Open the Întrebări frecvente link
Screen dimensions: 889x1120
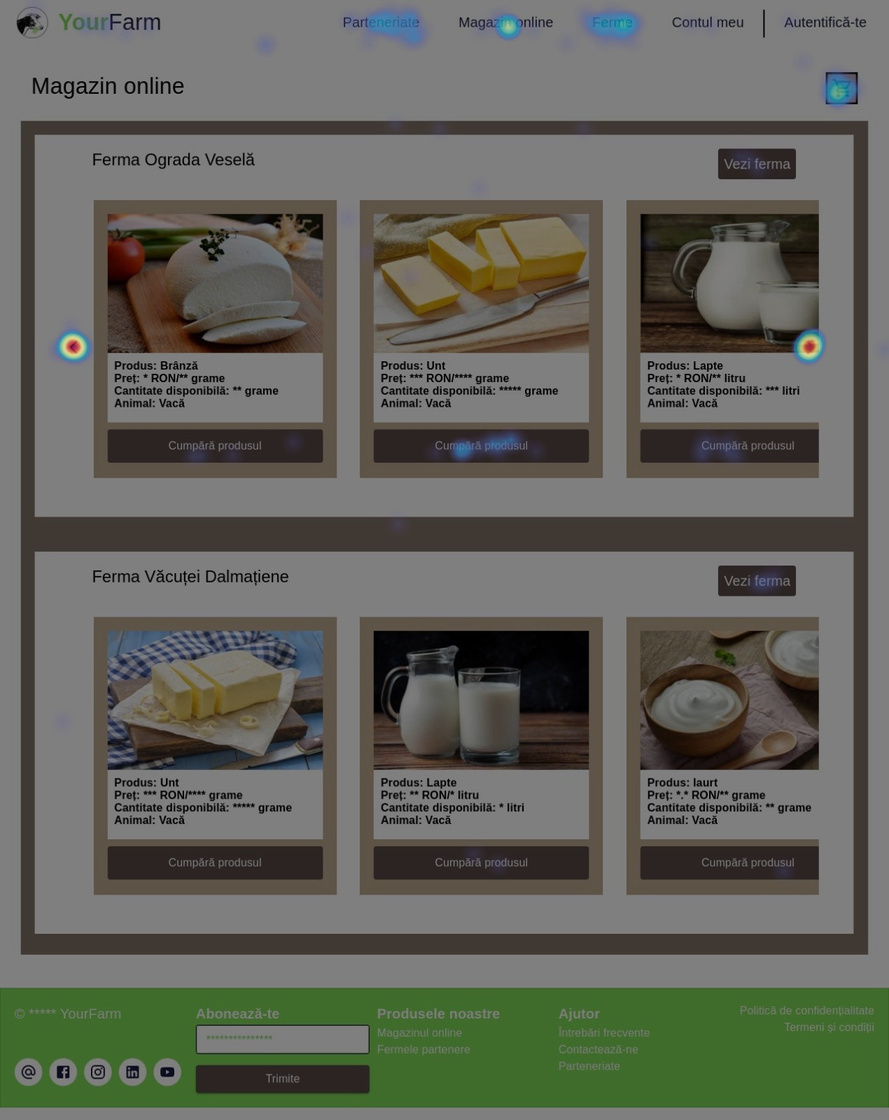[x=604, y=1032]
